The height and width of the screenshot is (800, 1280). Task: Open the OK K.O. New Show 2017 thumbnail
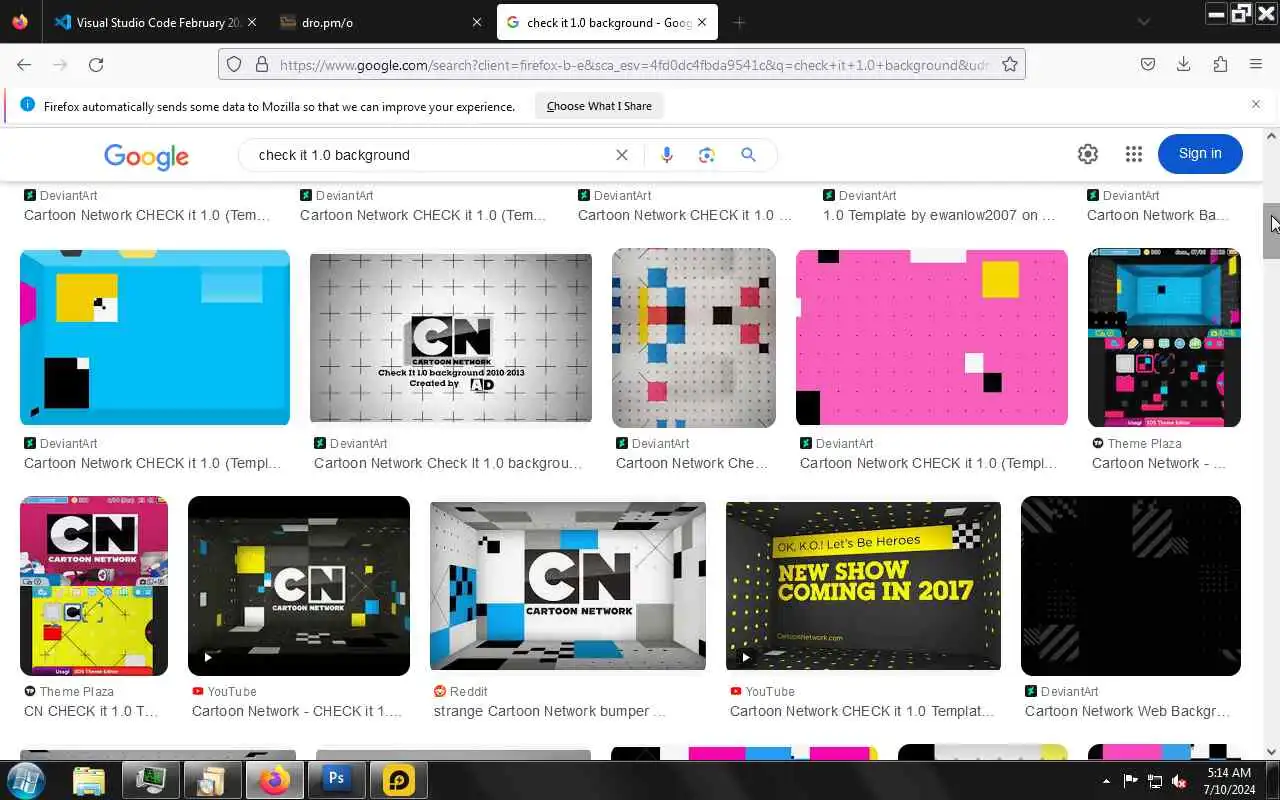[863, 586]
